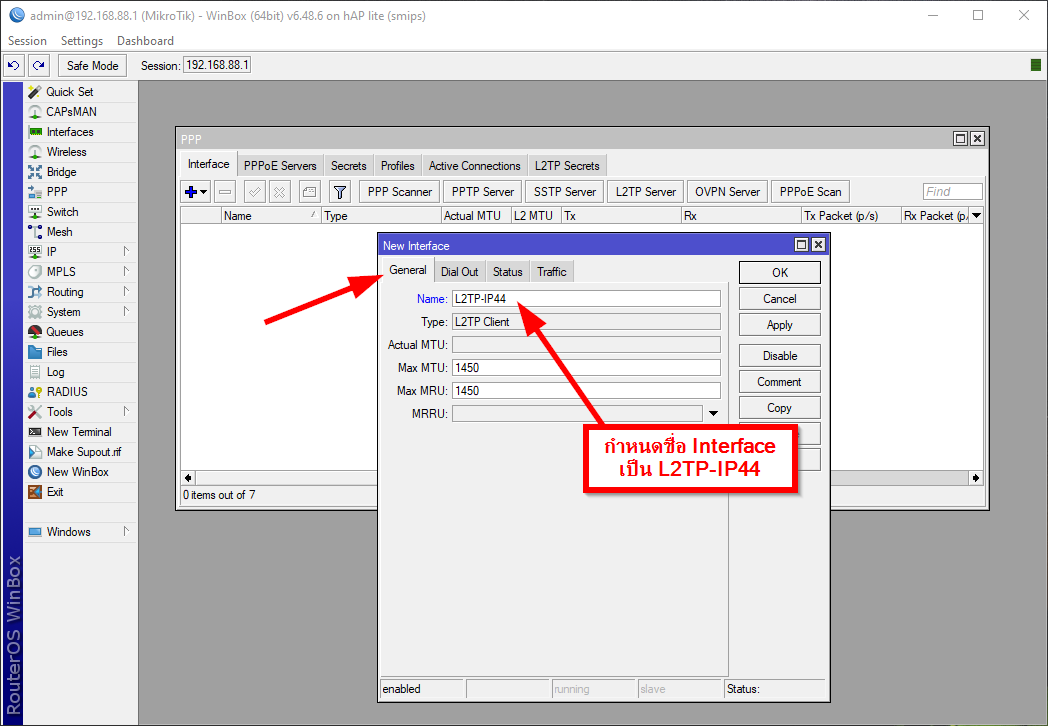The width and height of the screenshot is (1048, 726).
Task: Open Log in sidebar
Action: 55,372
